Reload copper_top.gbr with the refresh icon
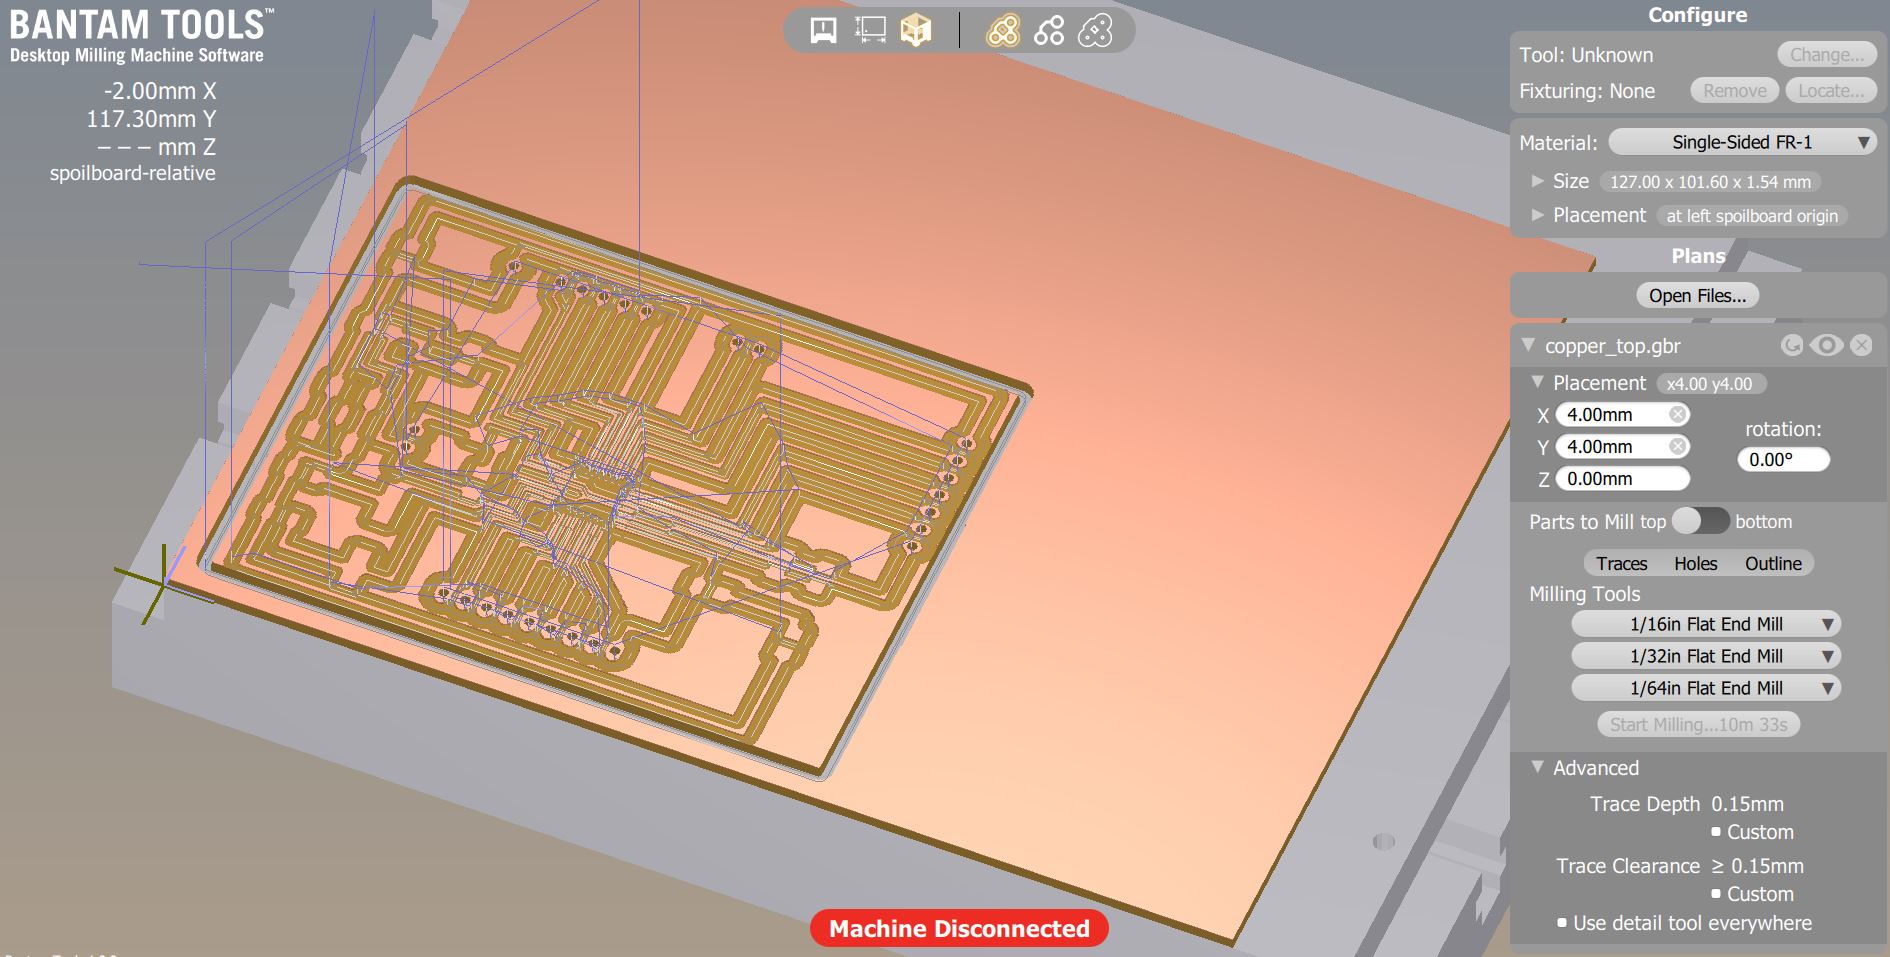The width and height of the screenshot is (1890, 957). (1792, 345)
